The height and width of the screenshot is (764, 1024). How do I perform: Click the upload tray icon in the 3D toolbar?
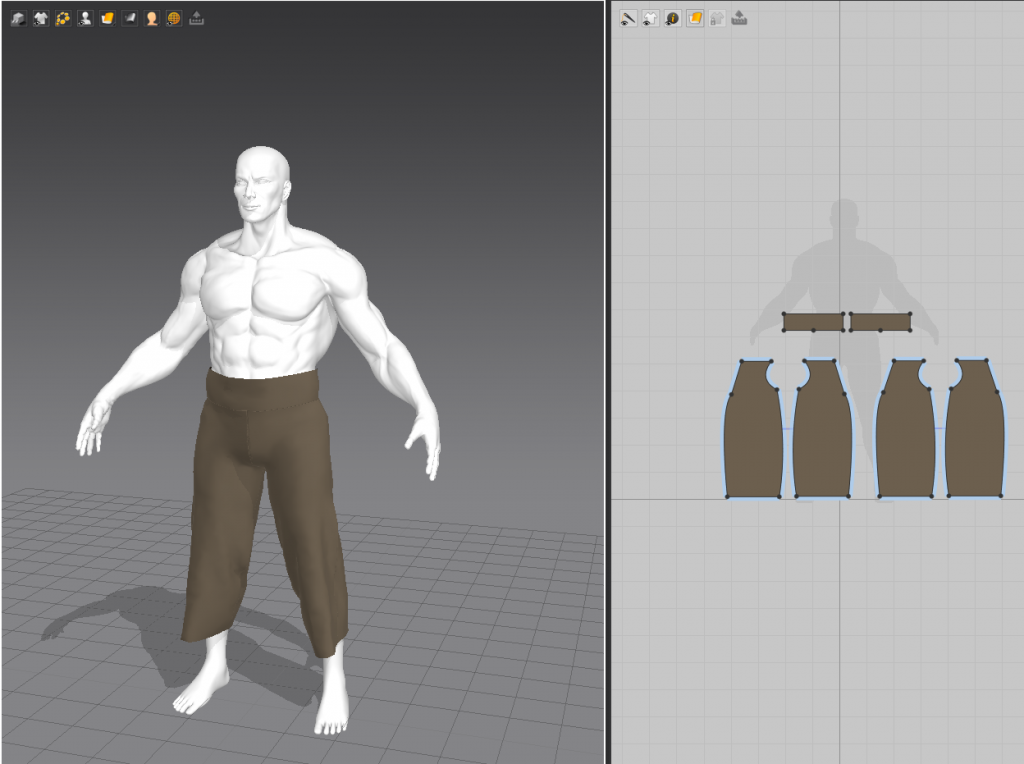point(196,18)
